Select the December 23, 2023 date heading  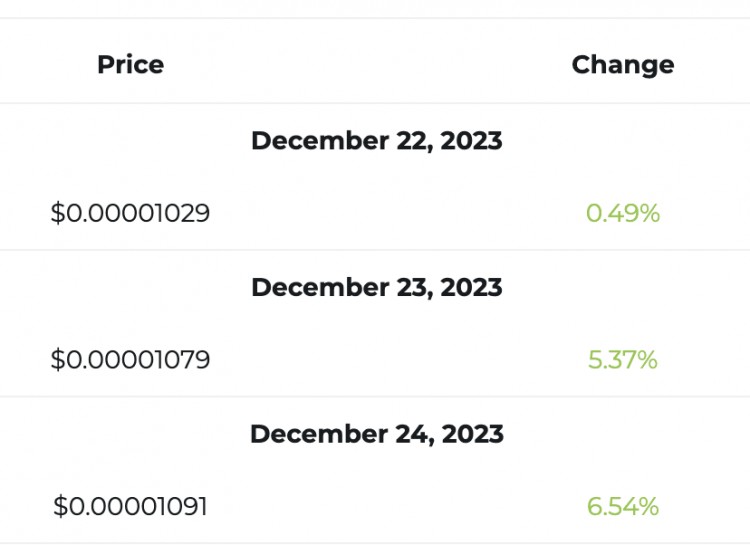click(x=376, y=288)
